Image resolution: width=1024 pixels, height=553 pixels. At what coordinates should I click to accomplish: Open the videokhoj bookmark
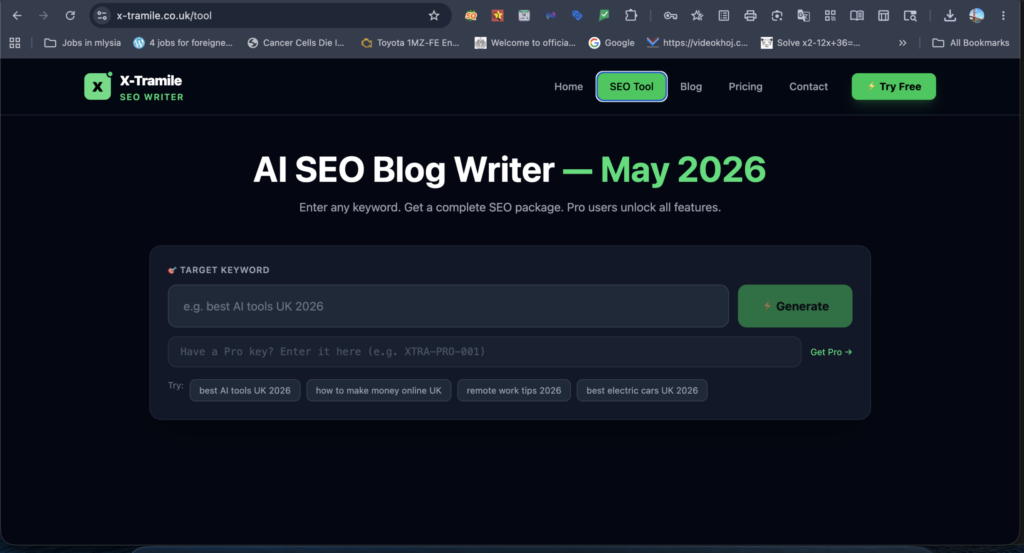697,43
